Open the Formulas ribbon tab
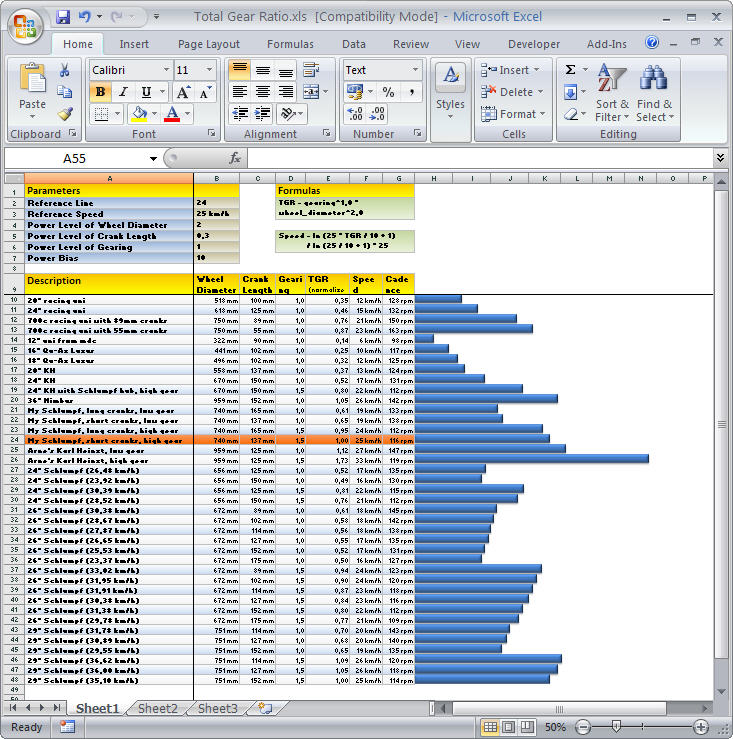 (290, 44)
